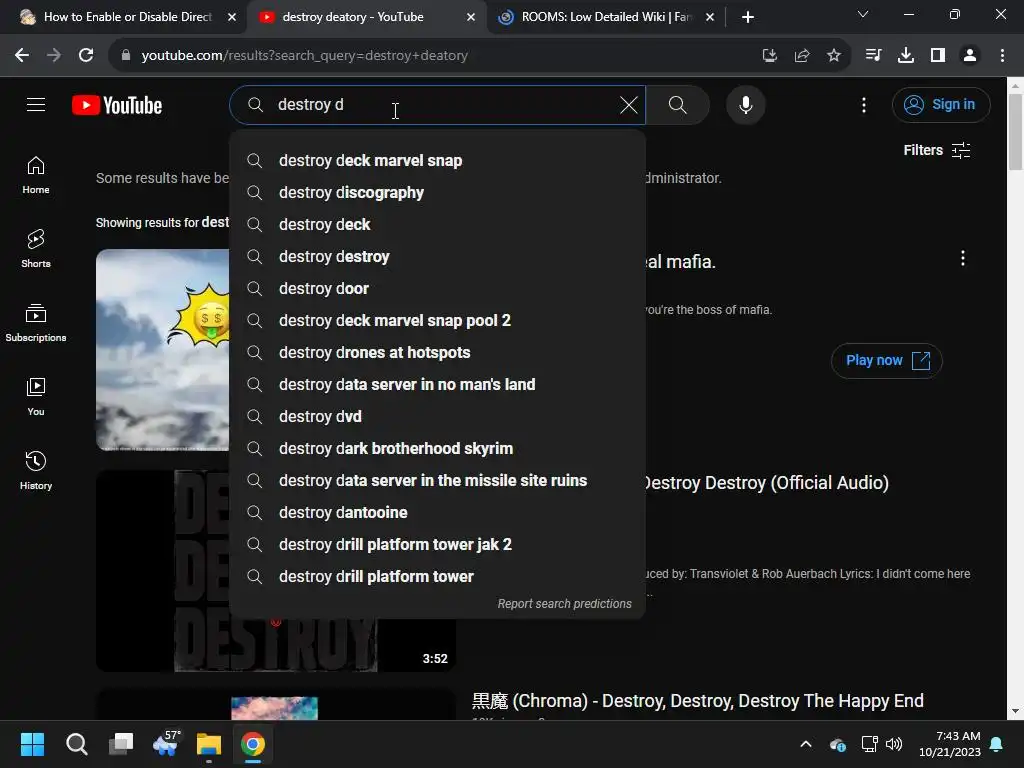Show hidden system tray icons
The height and width of the screenshot is (768, 1024).
point(806,744)
